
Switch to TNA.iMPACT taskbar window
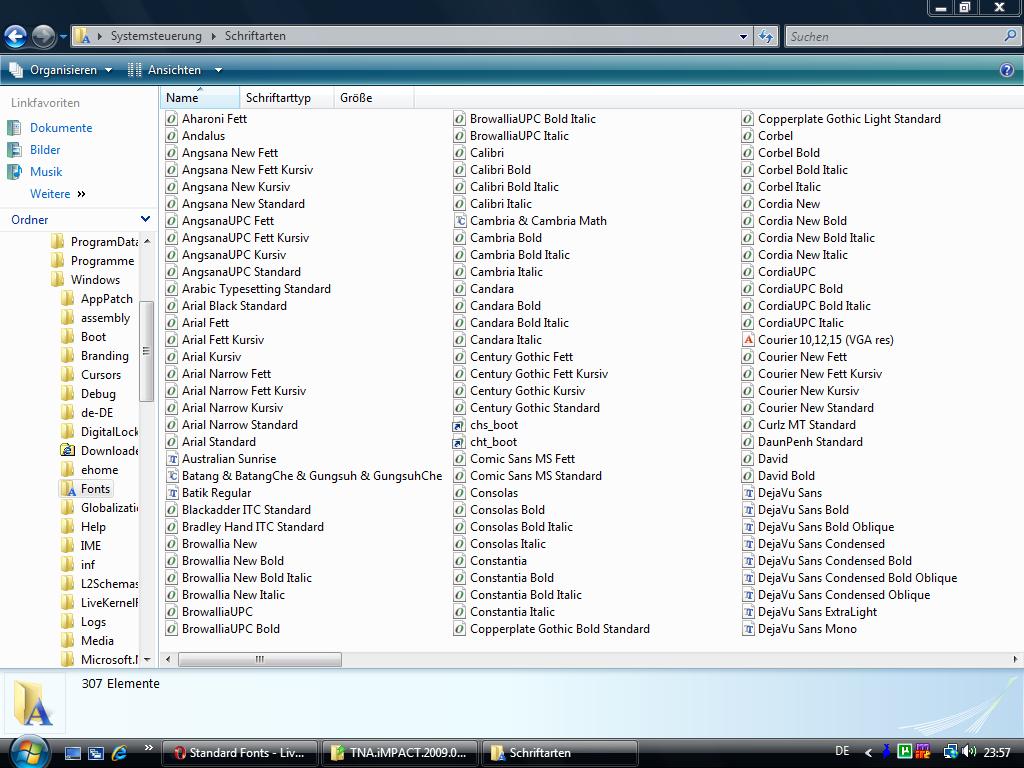point(400,753)
